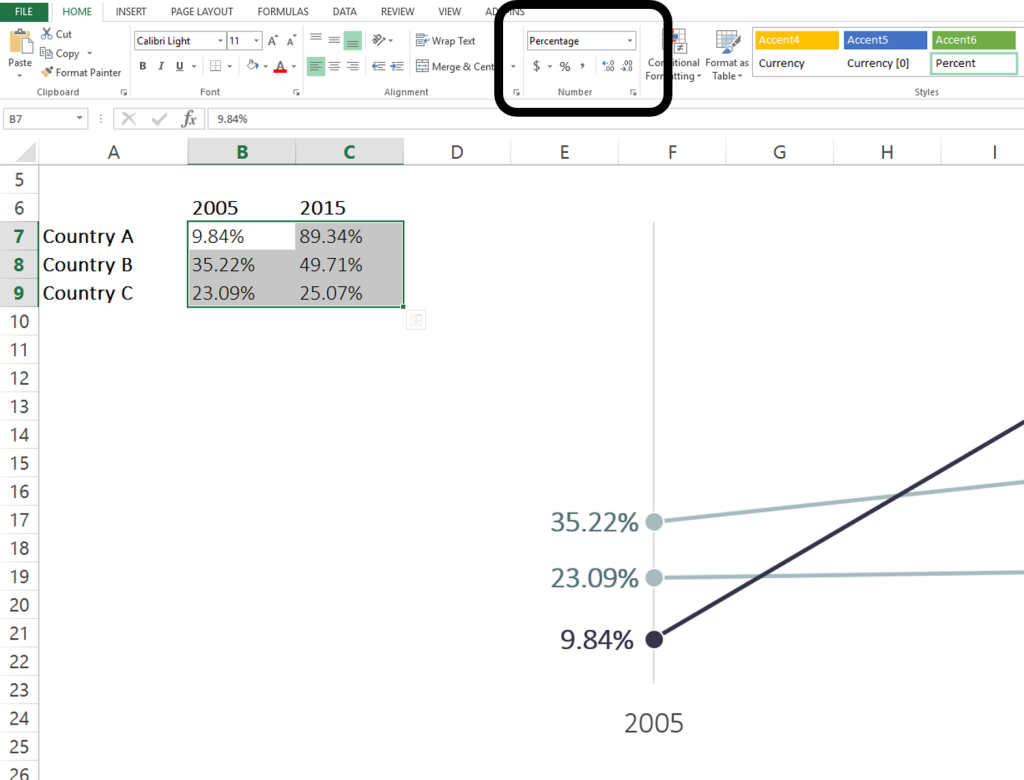Increase font size with the larger A
The image size is (1024, 780).
tap(272, 41)
